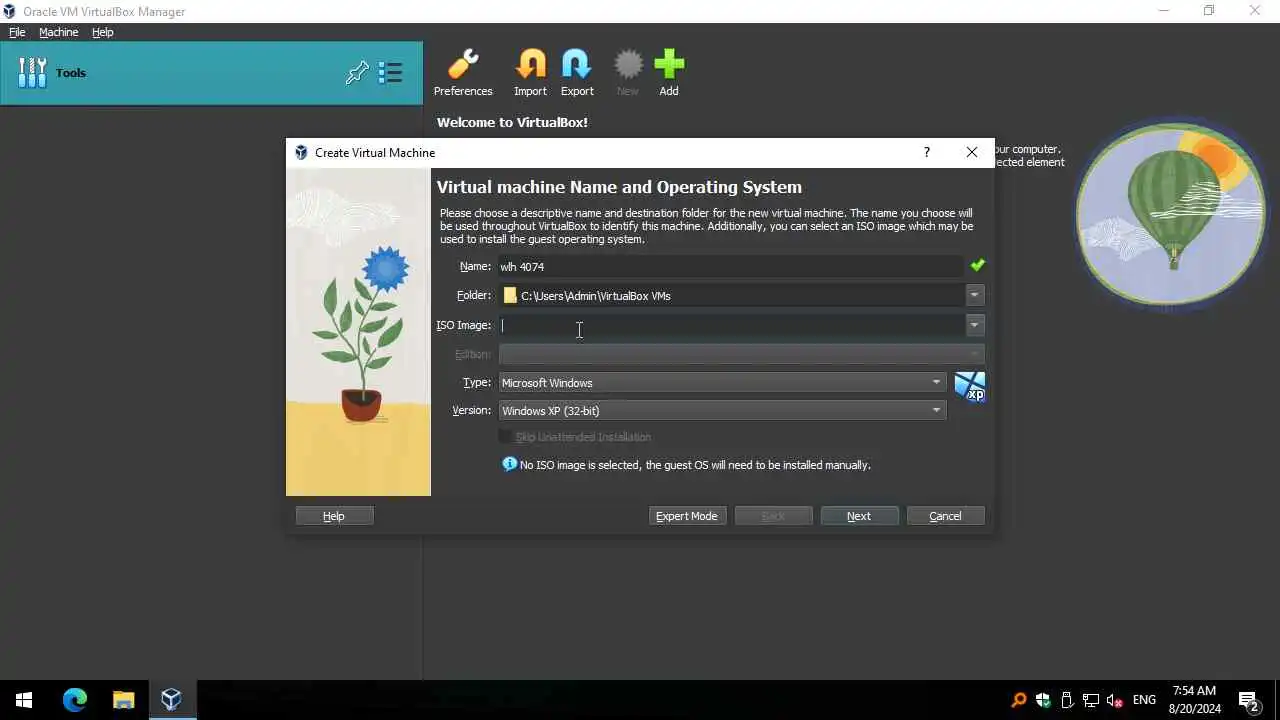Click the green checkmark beside Name field
1280x720 pixels.
pyautogui.click(x=977, y=265)
